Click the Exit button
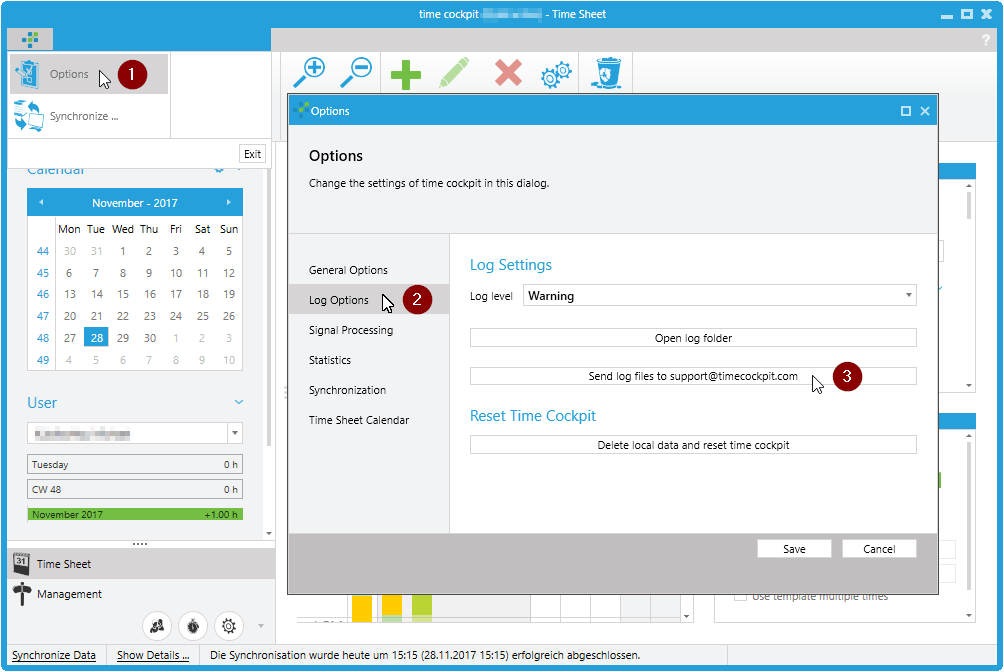 (252, 154)
